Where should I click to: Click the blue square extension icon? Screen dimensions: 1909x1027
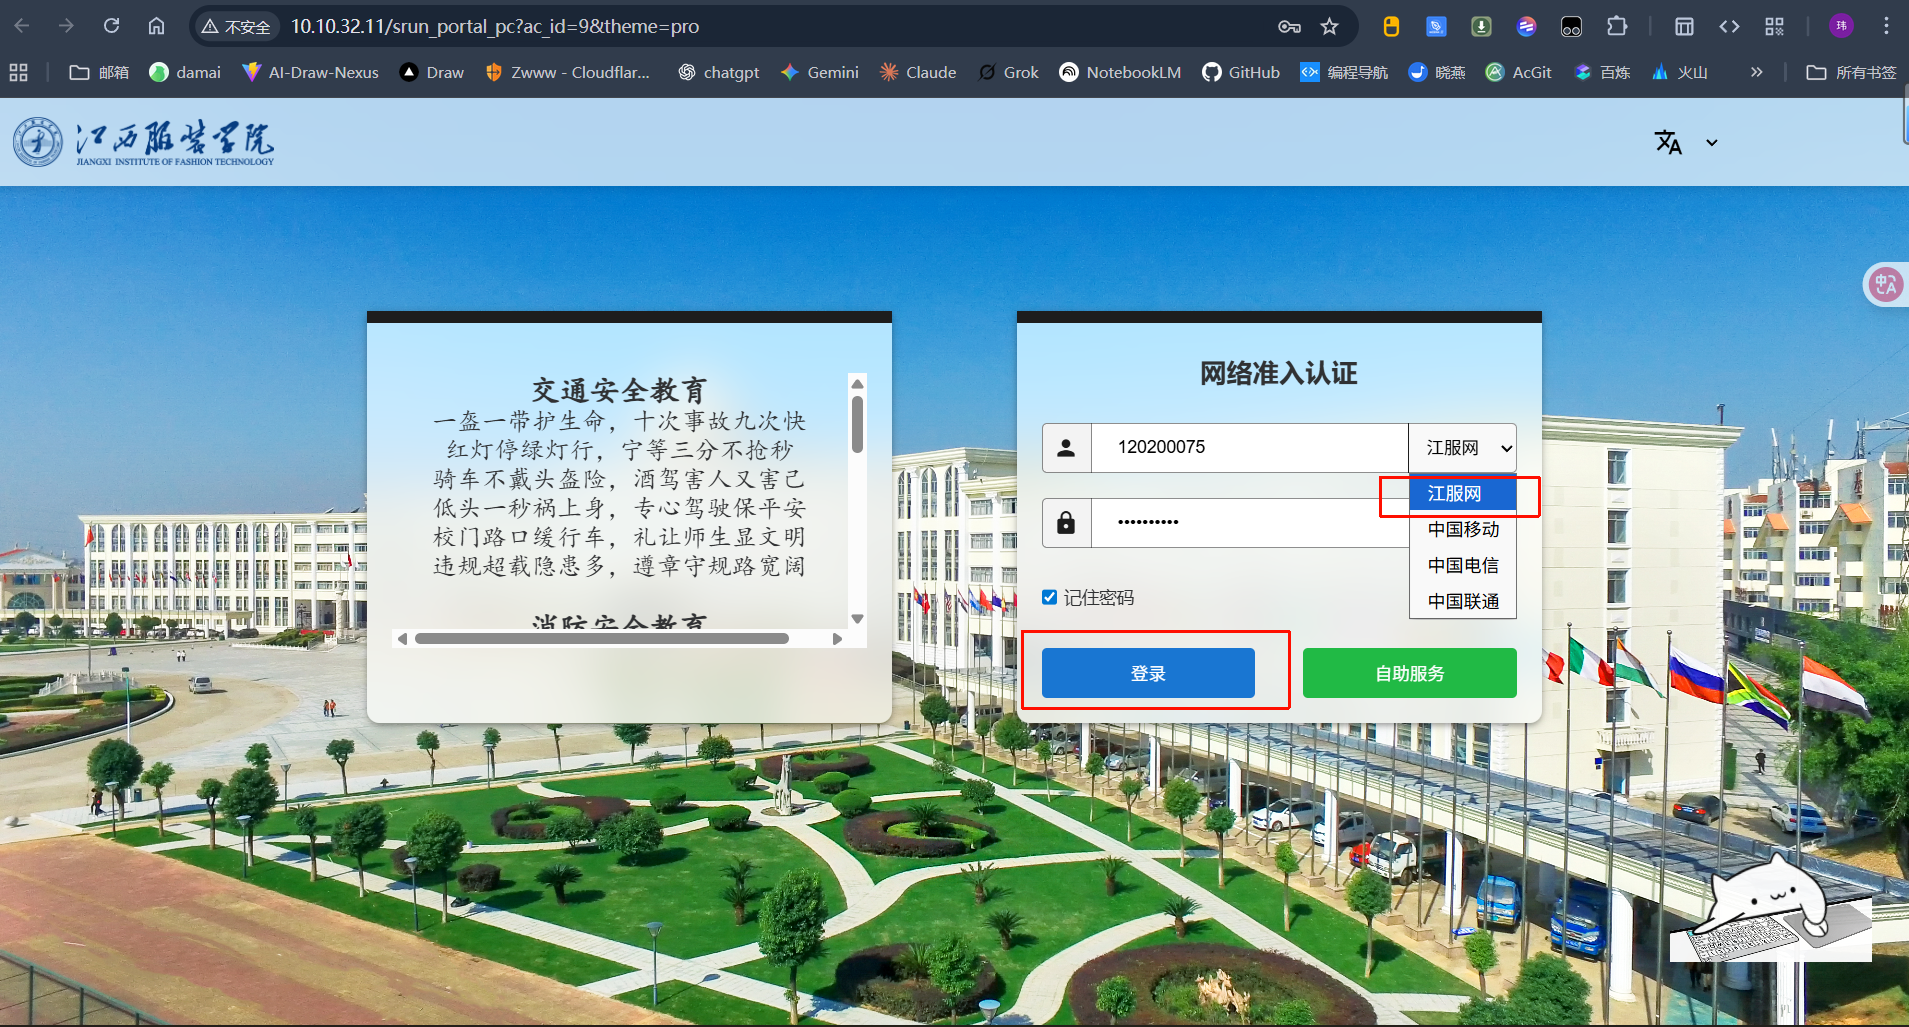tap(1436, 27)
